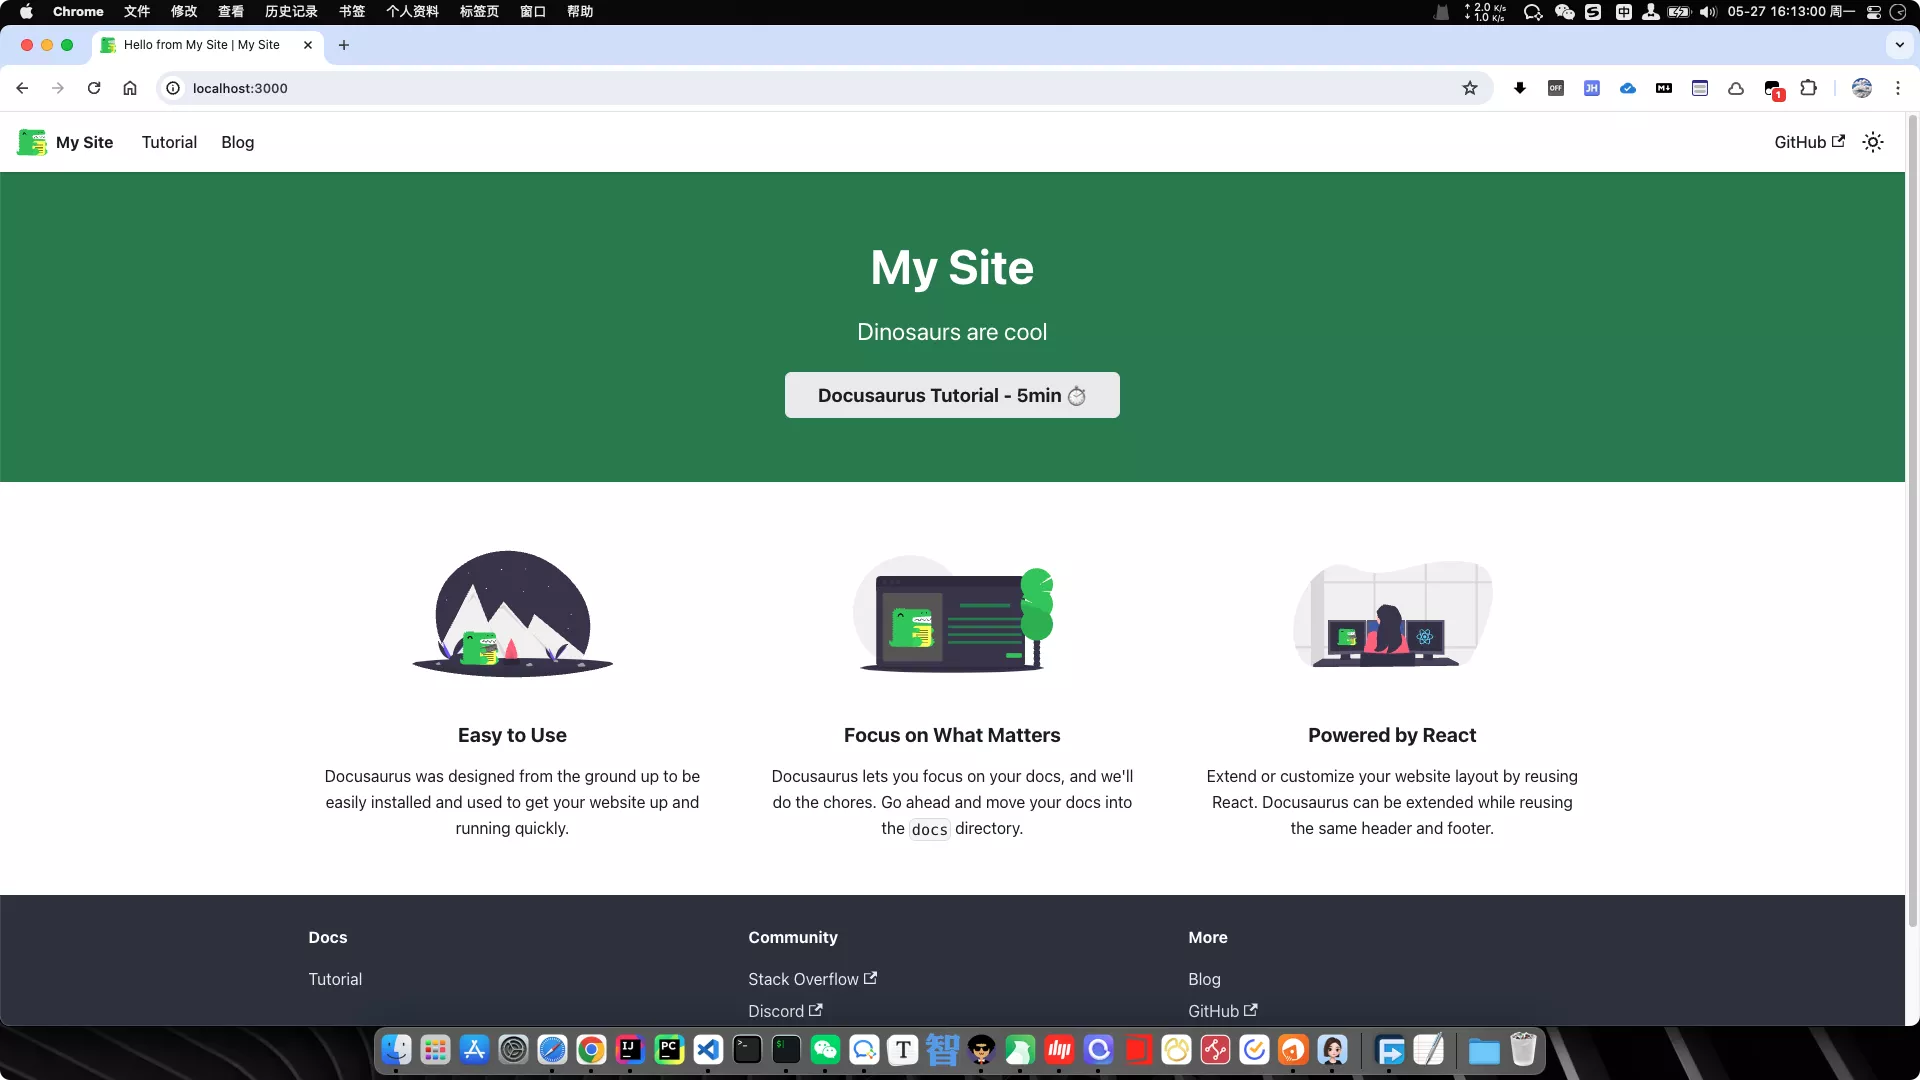Viewport: 1920px width, 1080px height.
Task: Open the Chrome three-dot menu
Action: coord(1898,88)
